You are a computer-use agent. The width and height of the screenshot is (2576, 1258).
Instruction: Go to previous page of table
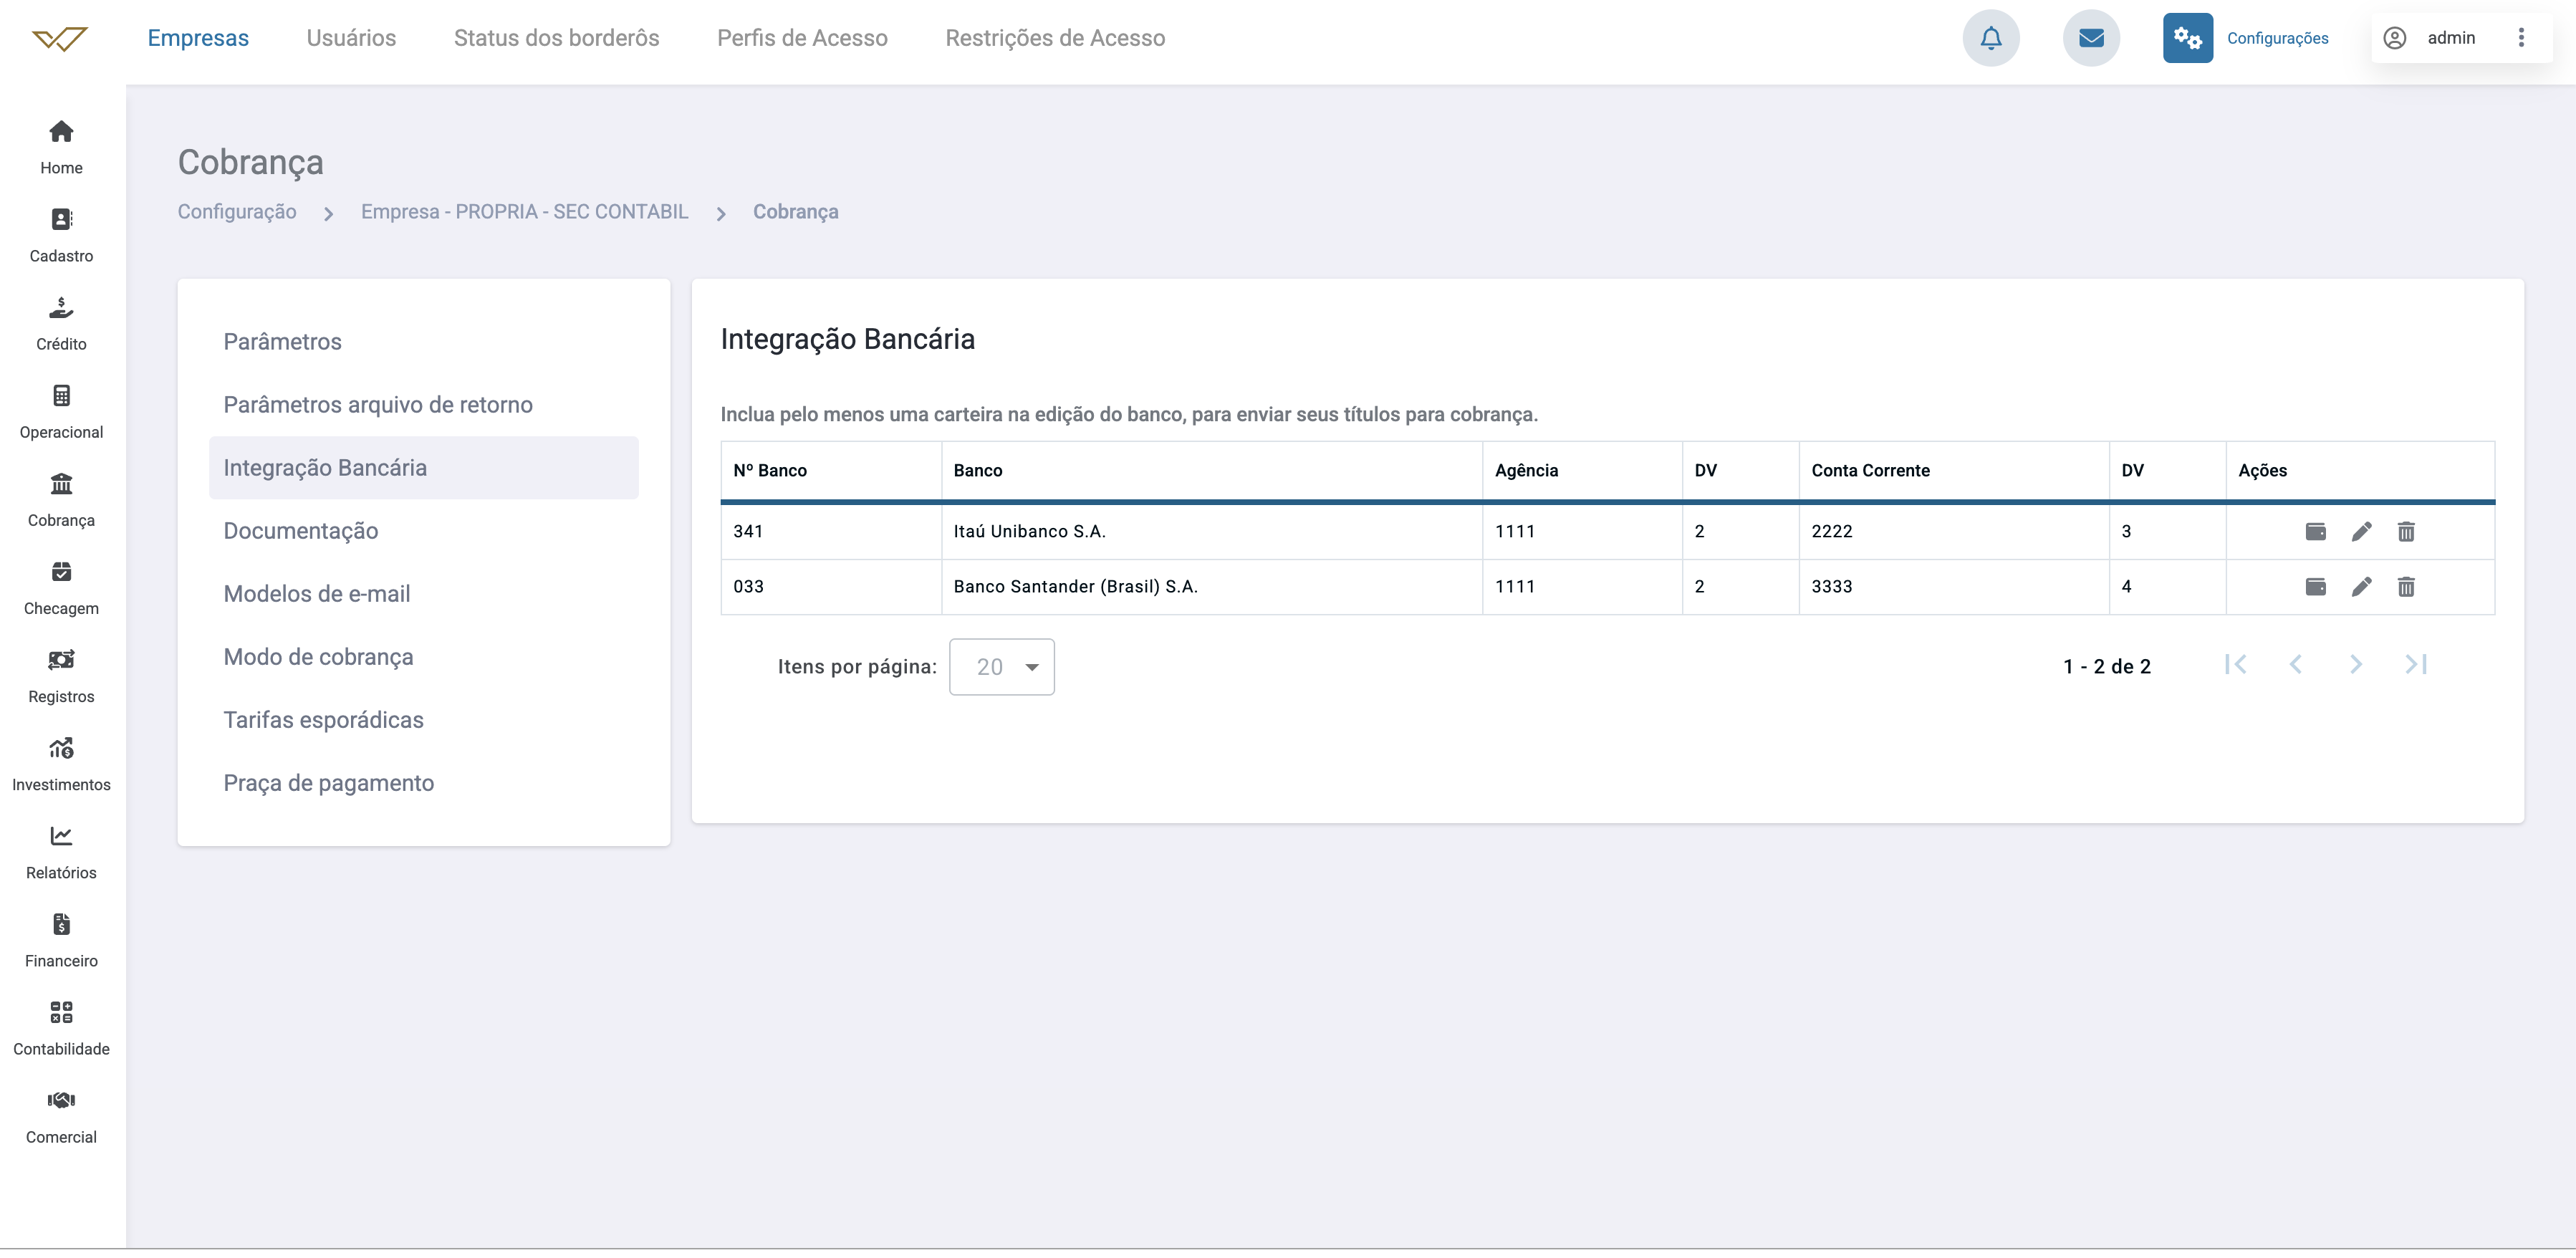[2296, 664]
